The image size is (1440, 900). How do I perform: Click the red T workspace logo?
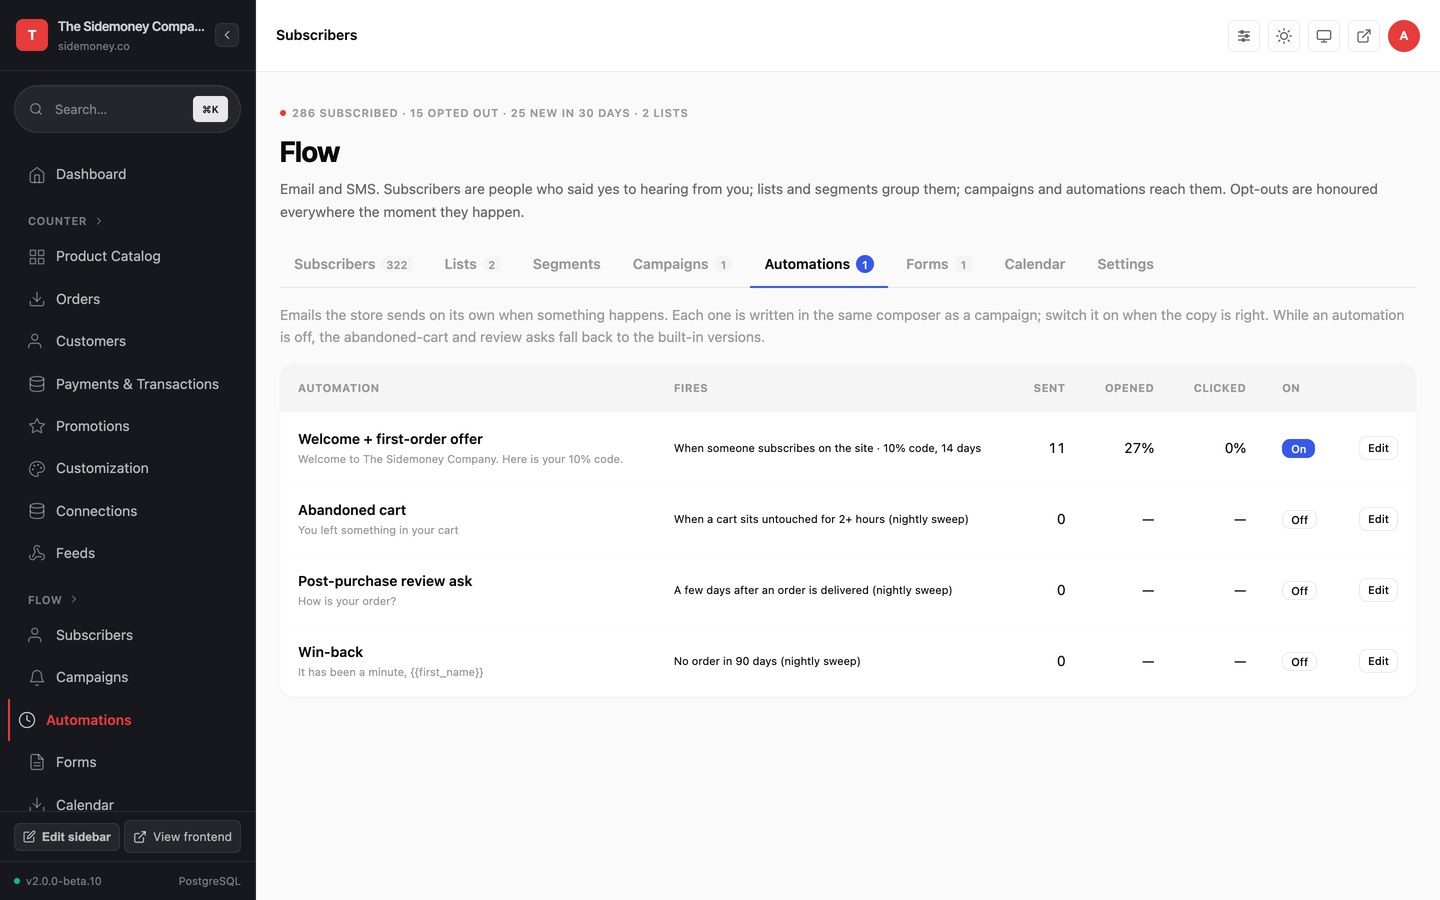(x=32, y=35)
